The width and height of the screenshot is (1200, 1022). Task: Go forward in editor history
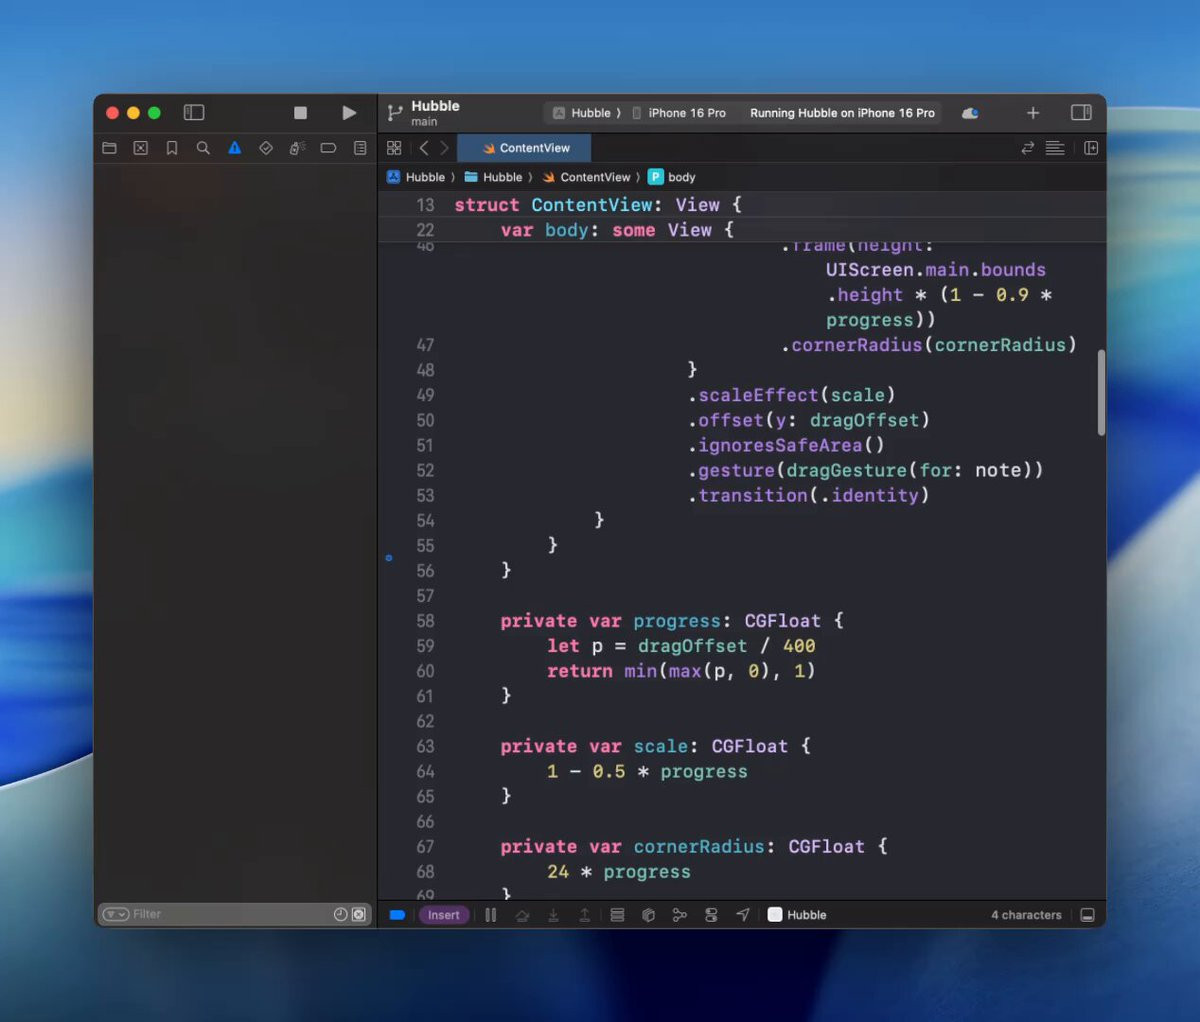pos(445,148)
